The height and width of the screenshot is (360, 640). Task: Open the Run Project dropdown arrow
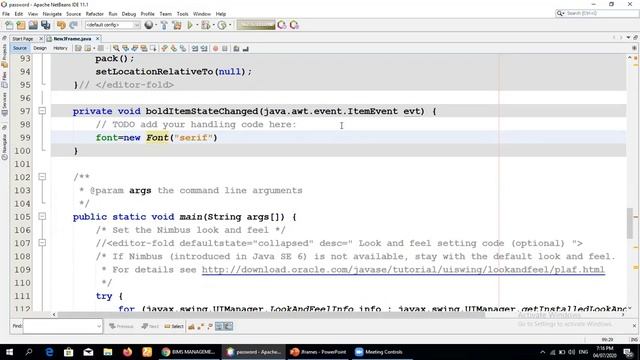pos(197,25)
